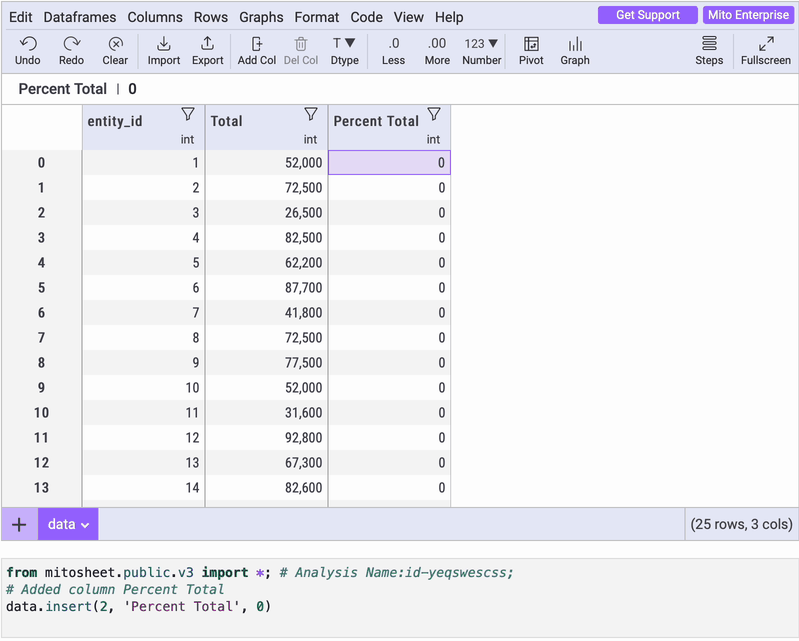Select the Percent Total column header
The height and width of the screenshot is (641, 799).
[x=390, y=127]
